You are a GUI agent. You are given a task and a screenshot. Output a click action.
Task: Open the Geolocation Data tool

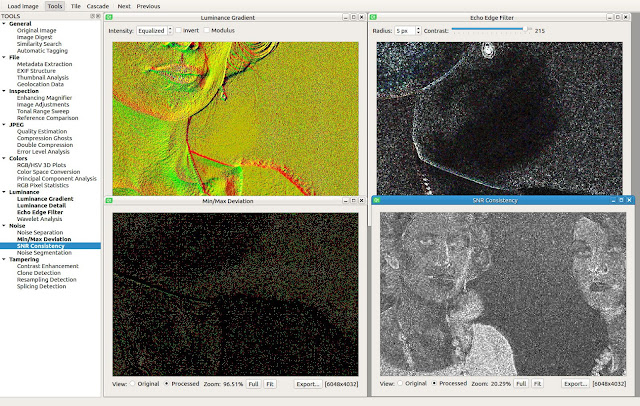point(40,84)
